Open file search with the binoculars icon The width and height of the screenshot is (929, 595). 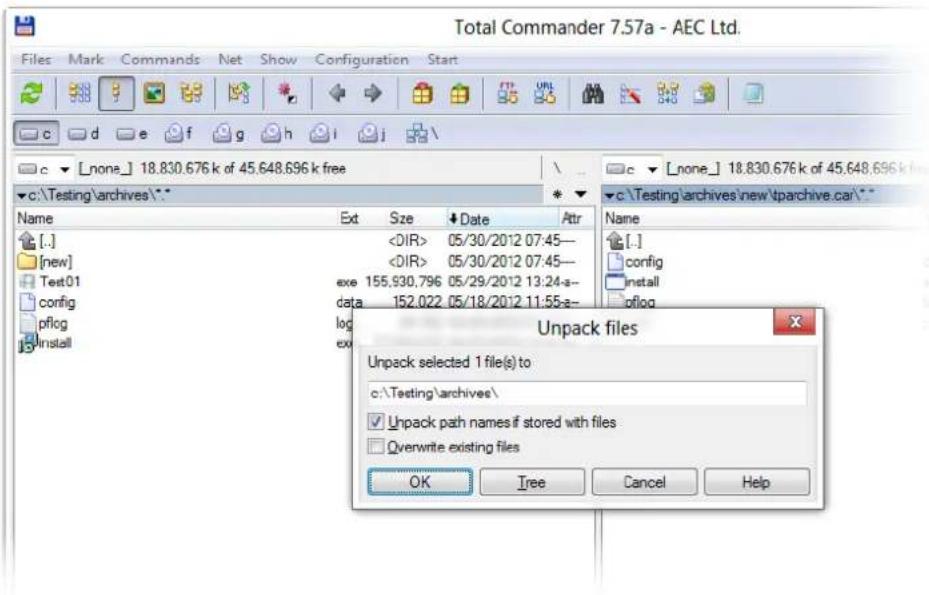593,94
